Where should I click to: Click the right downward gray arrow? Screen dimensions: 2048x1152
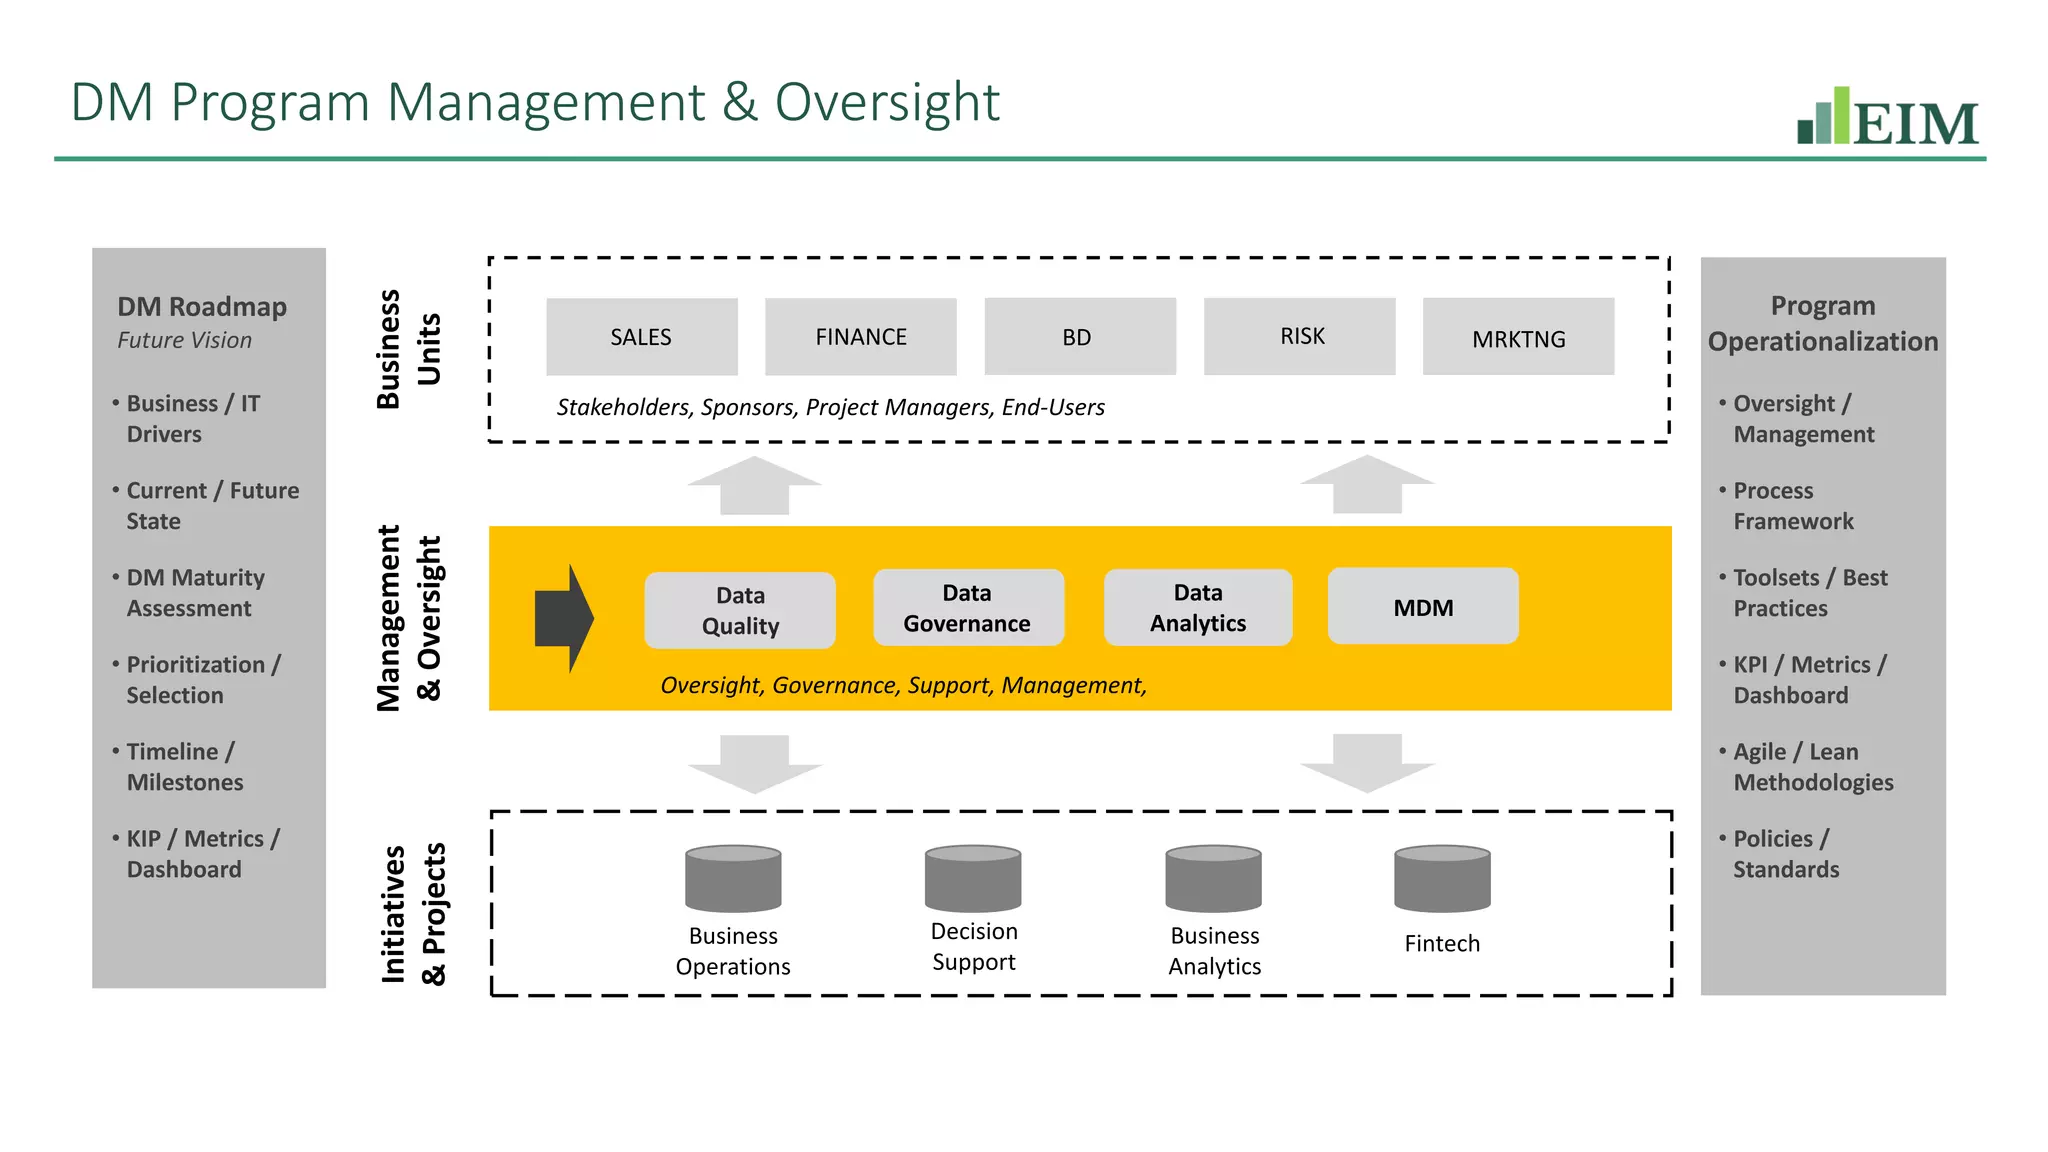tap(1367, 762)
